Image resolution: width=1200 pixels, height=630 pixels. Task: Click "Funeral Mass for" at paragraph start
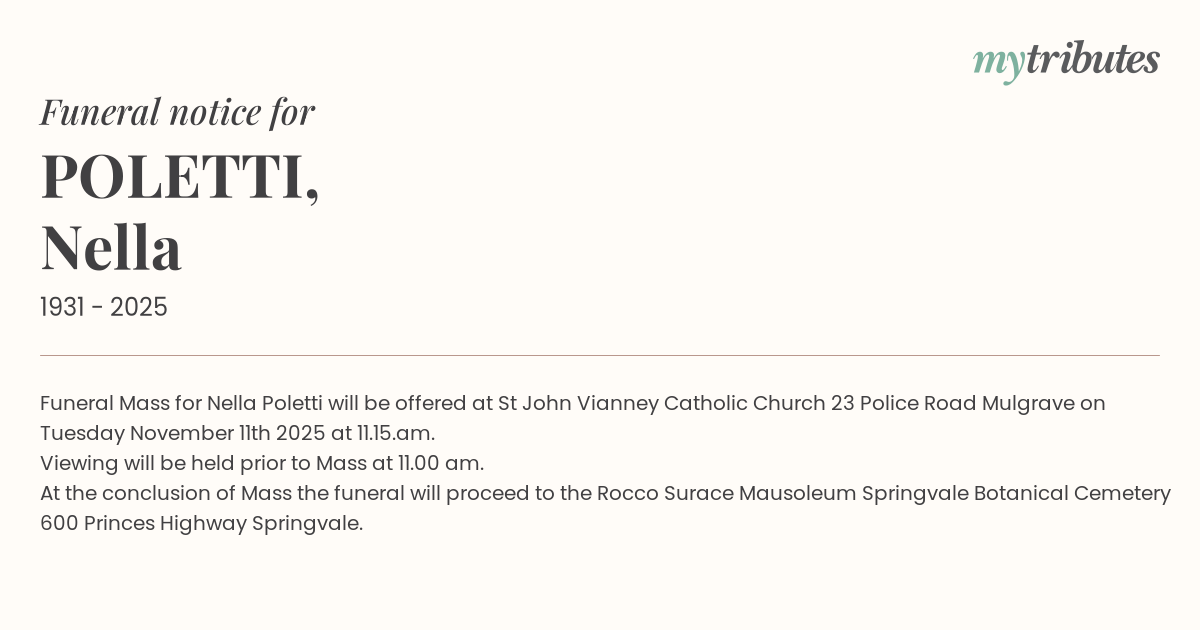120,404
